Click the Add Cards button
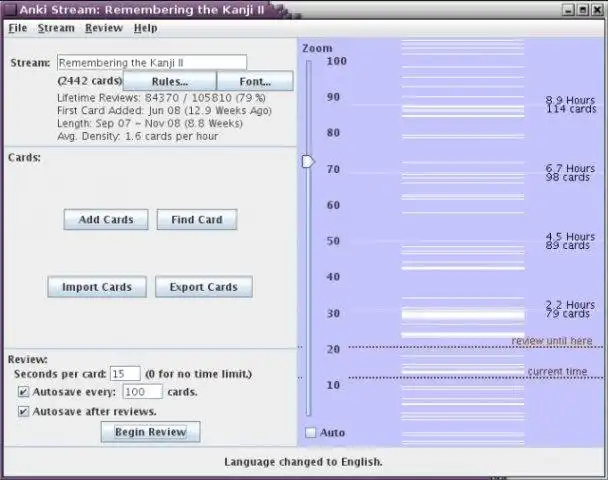 tap(106, 219)
